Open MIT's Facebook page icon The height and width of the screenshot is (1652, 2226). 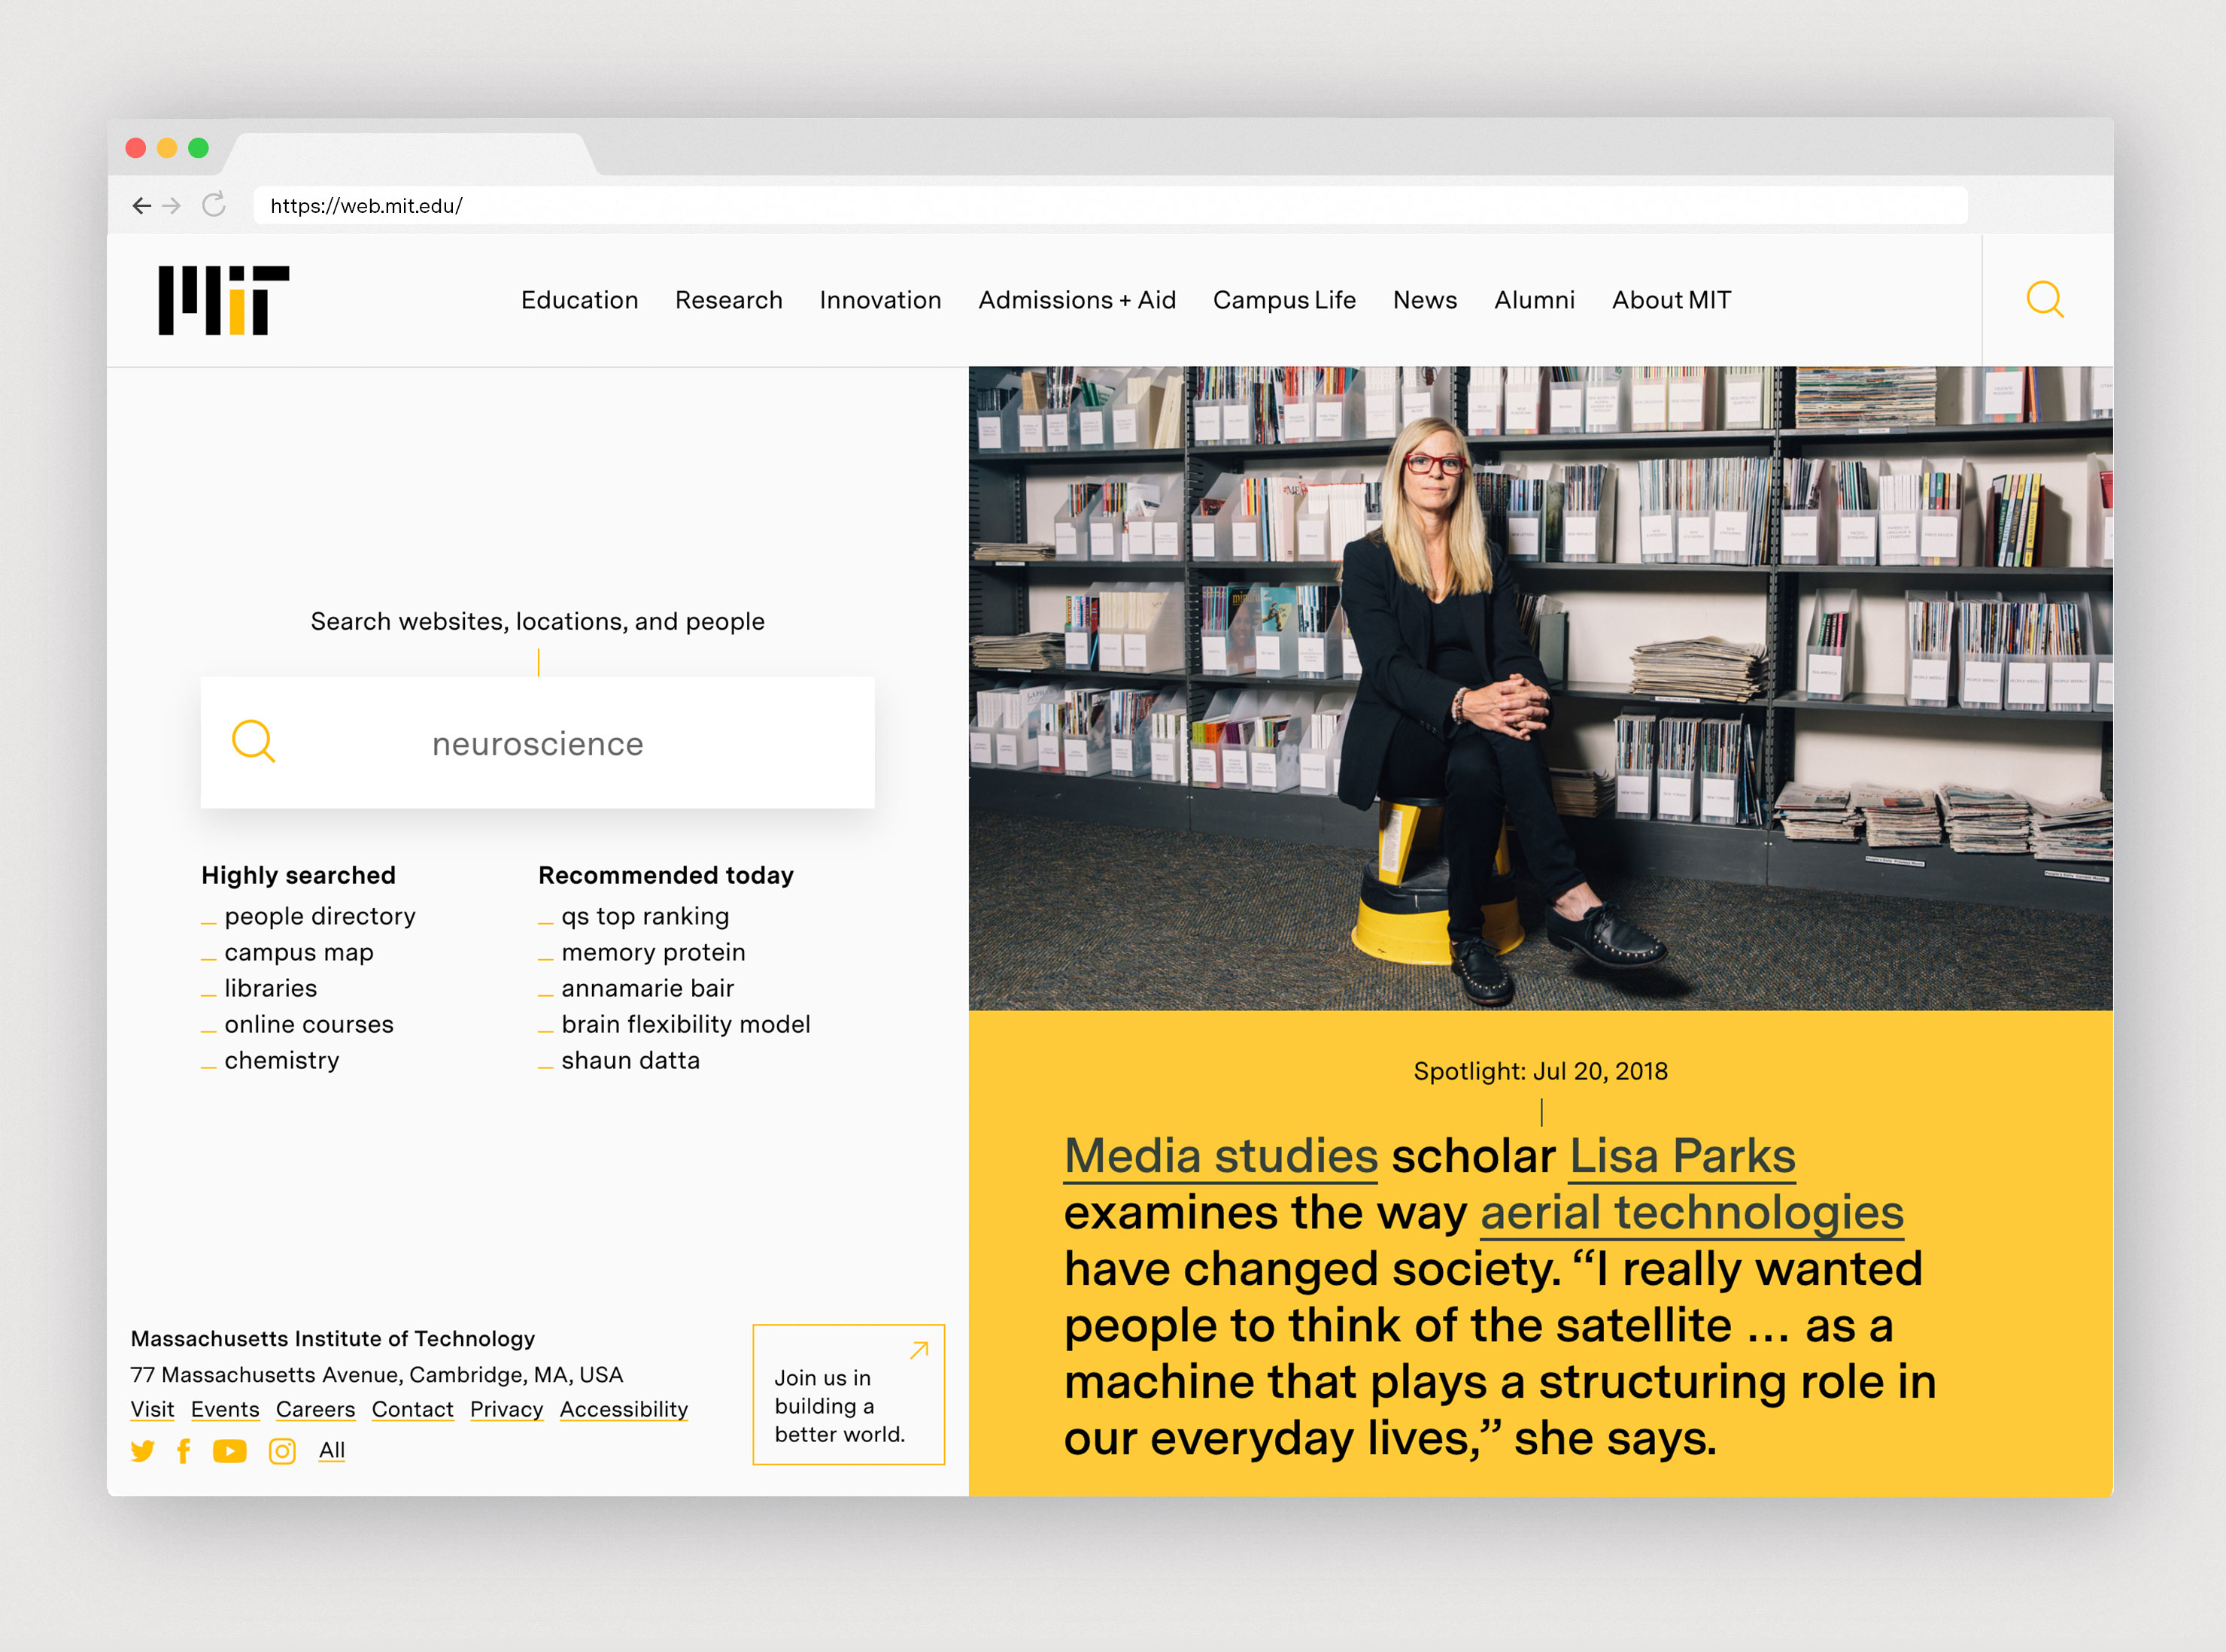click(183, 1451)
